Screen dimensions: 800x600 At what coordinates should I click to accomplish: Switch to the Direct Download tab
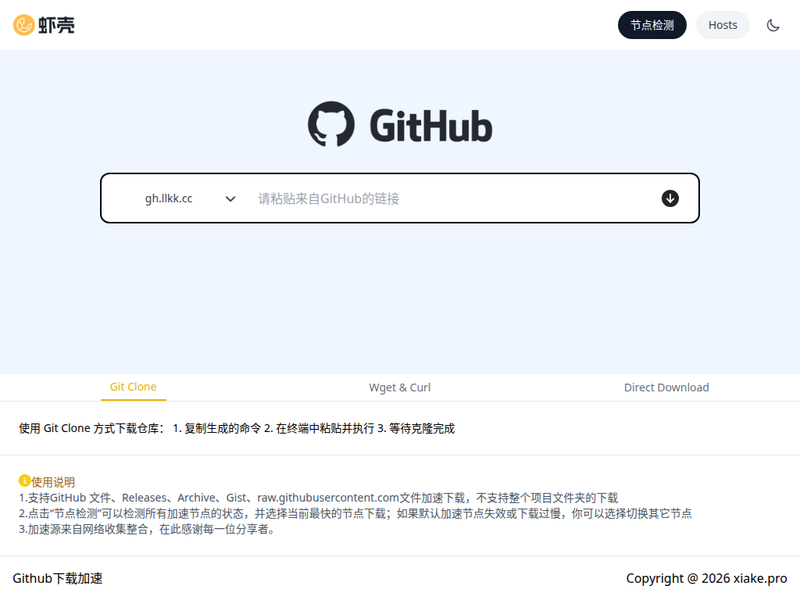(666, 388)
